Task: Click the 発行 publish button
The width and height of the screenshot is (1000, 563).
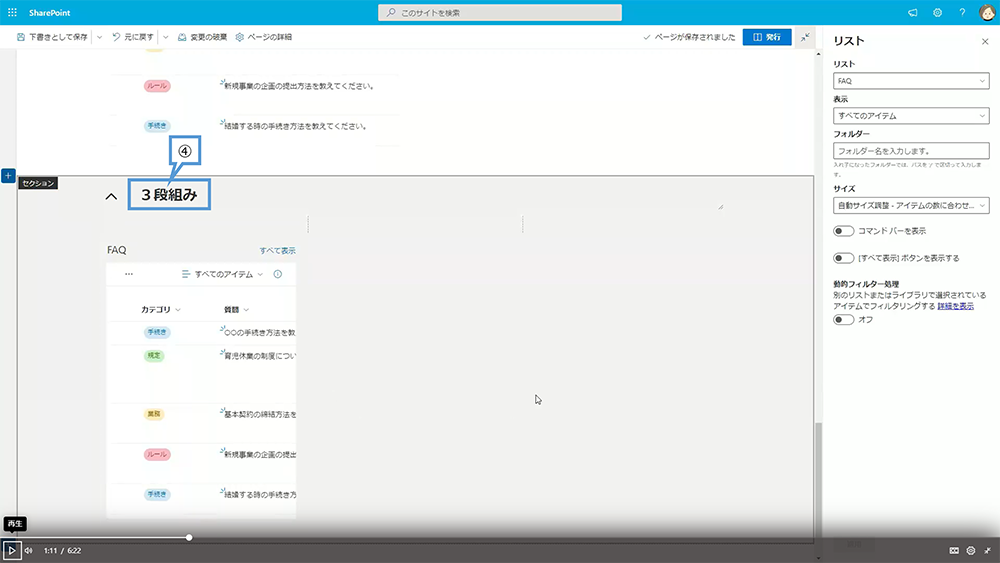Action: 767,37
